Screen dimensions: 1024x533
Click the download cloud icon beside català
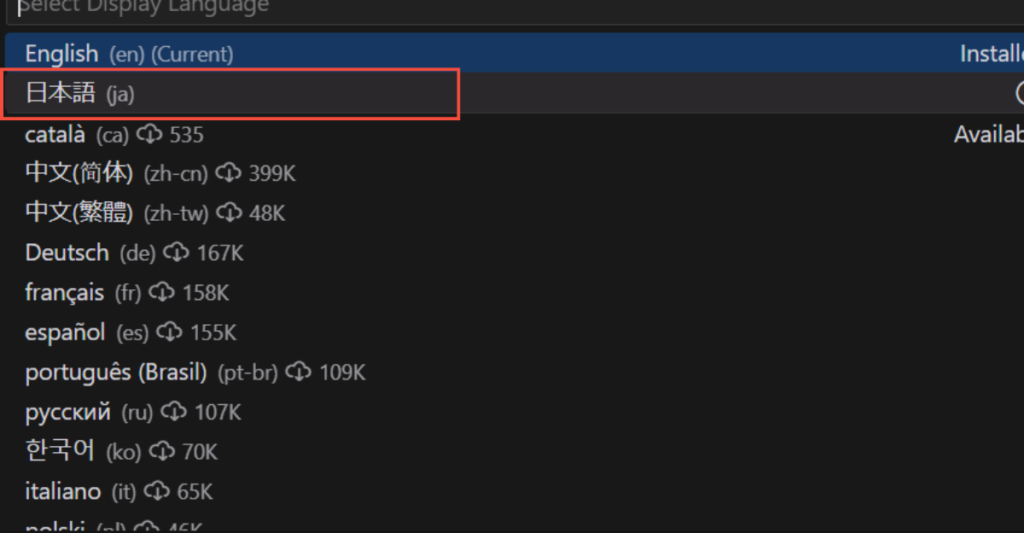click(150, 133)
